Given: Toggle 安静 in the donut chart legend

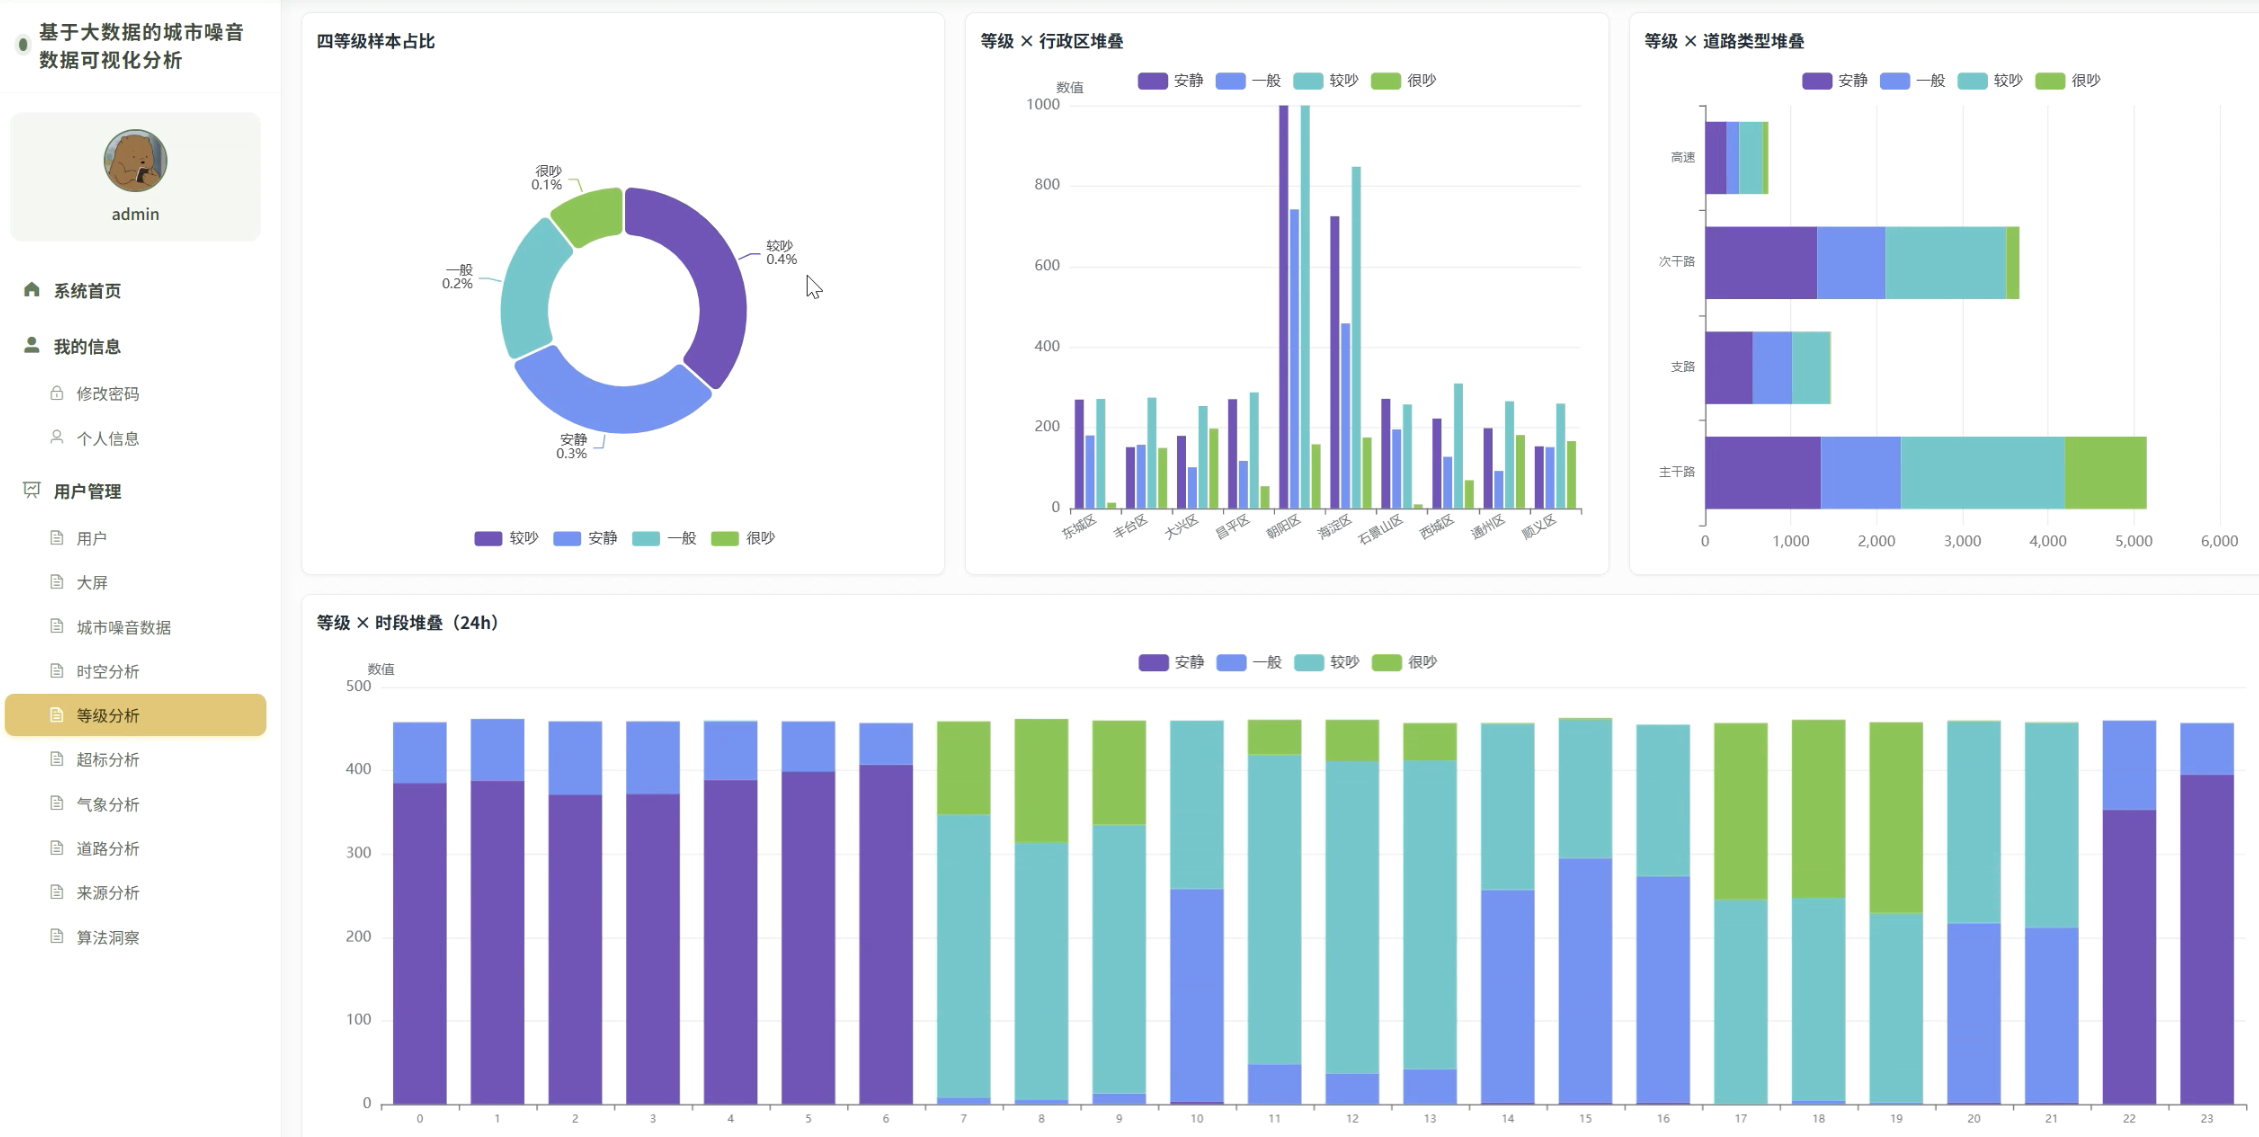Looking at the screenshot, I should point(585,538).
